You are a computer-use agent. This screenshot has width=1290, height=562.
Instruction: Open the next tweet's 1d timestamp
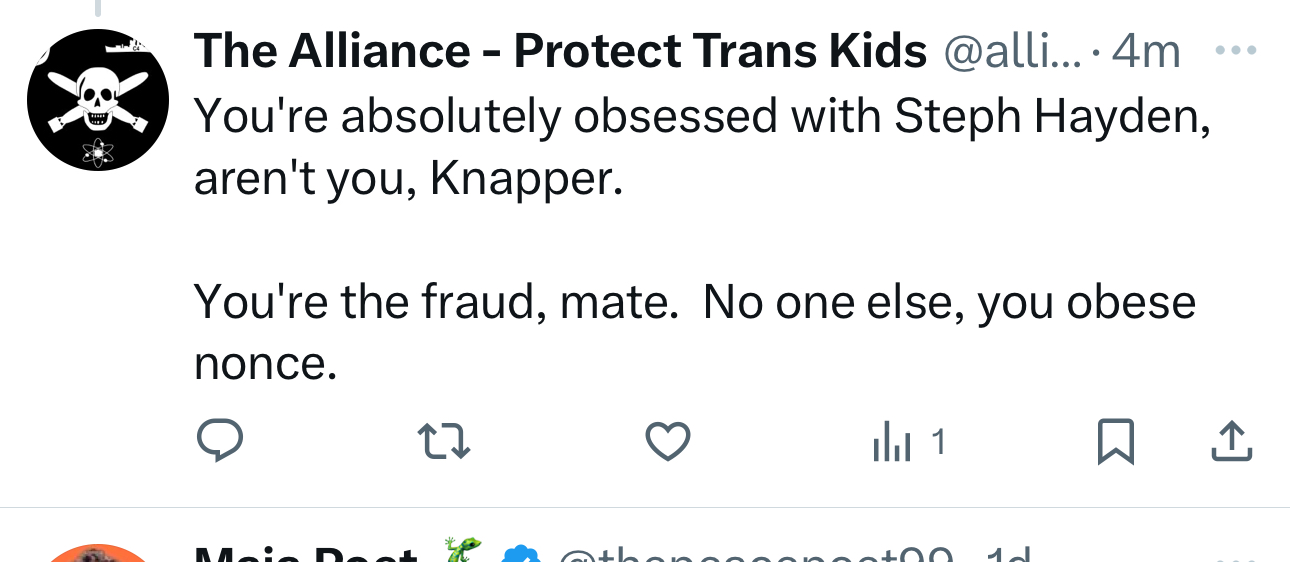[x=1008, y=555]
